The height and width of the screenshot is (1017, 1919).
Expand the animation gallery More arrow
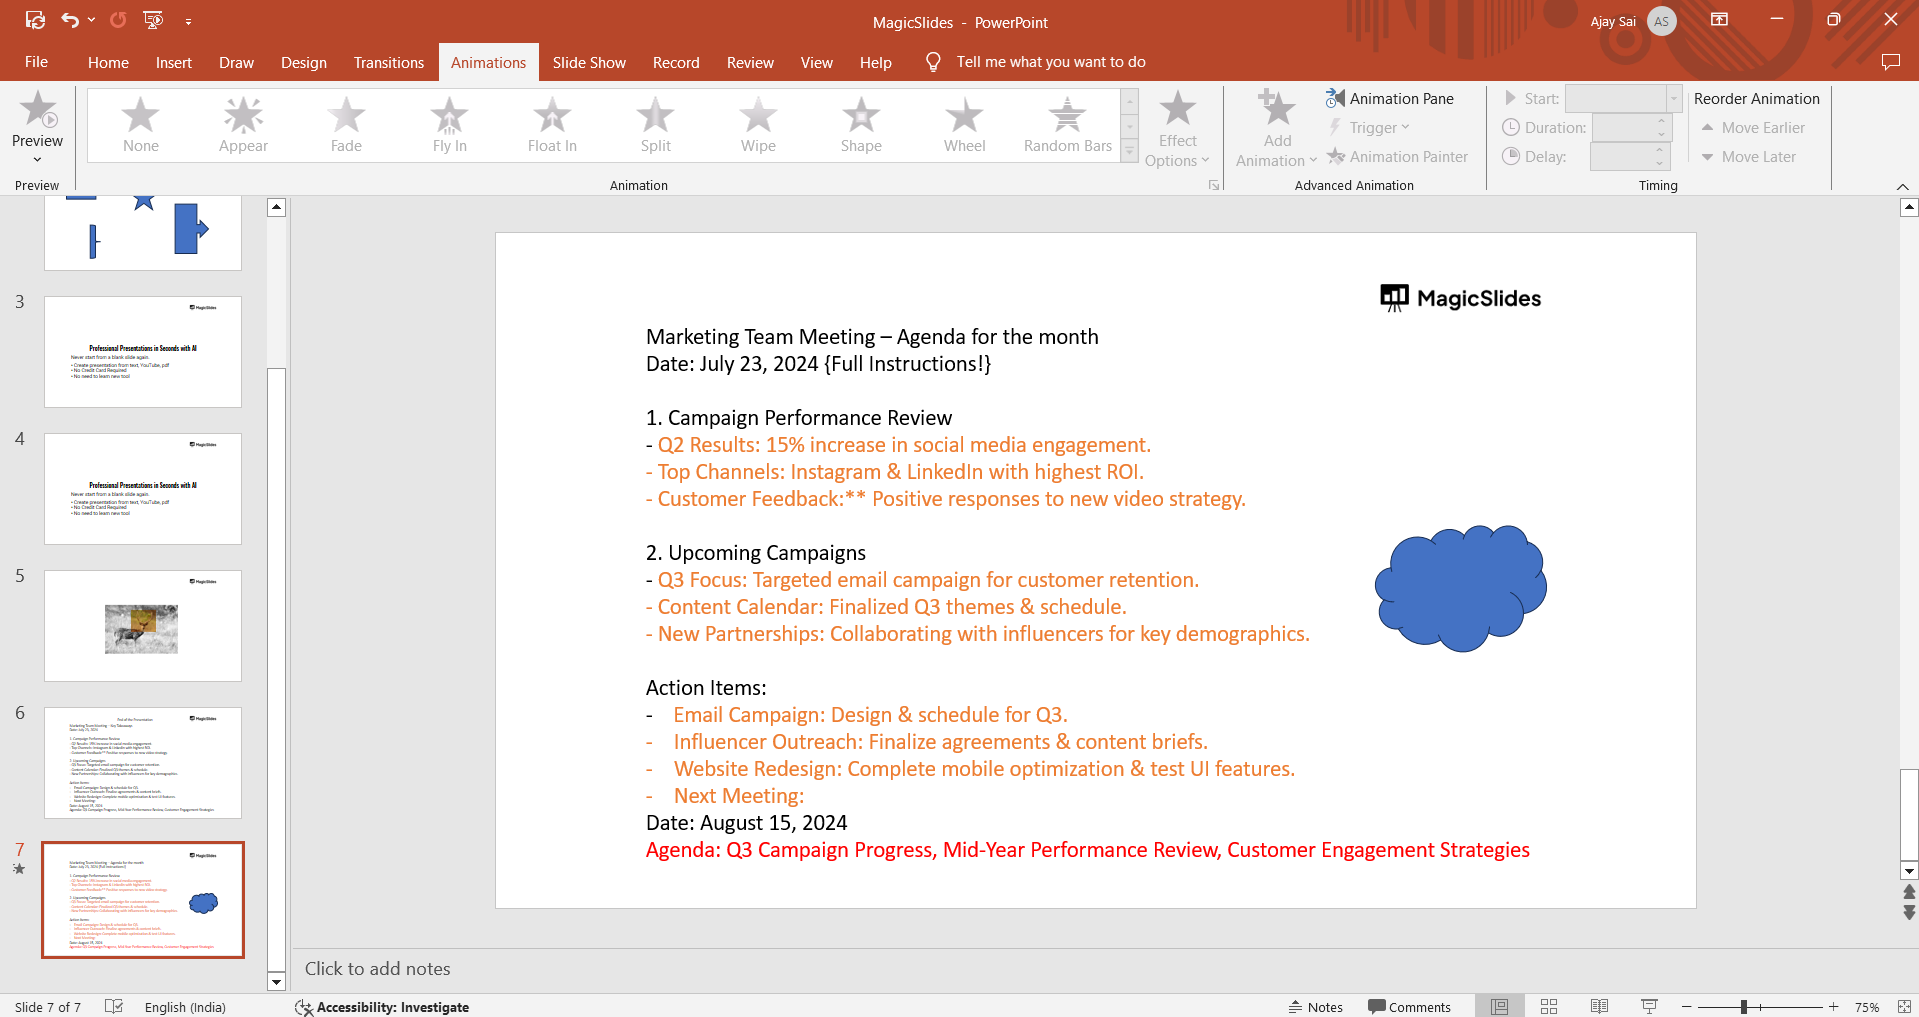pos(1130,152)
